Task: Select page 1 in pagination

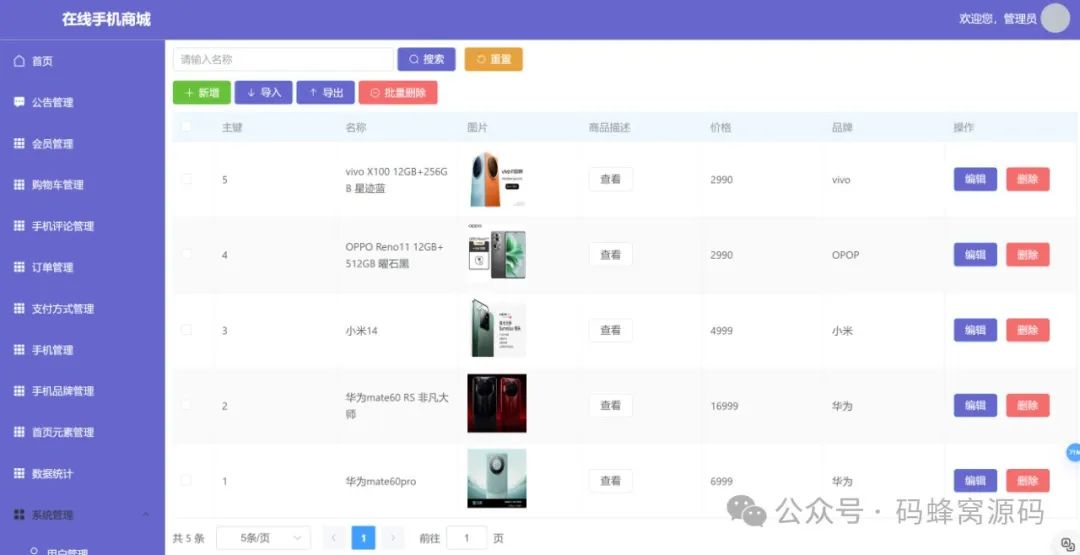Action: click(x=364, y=538)
